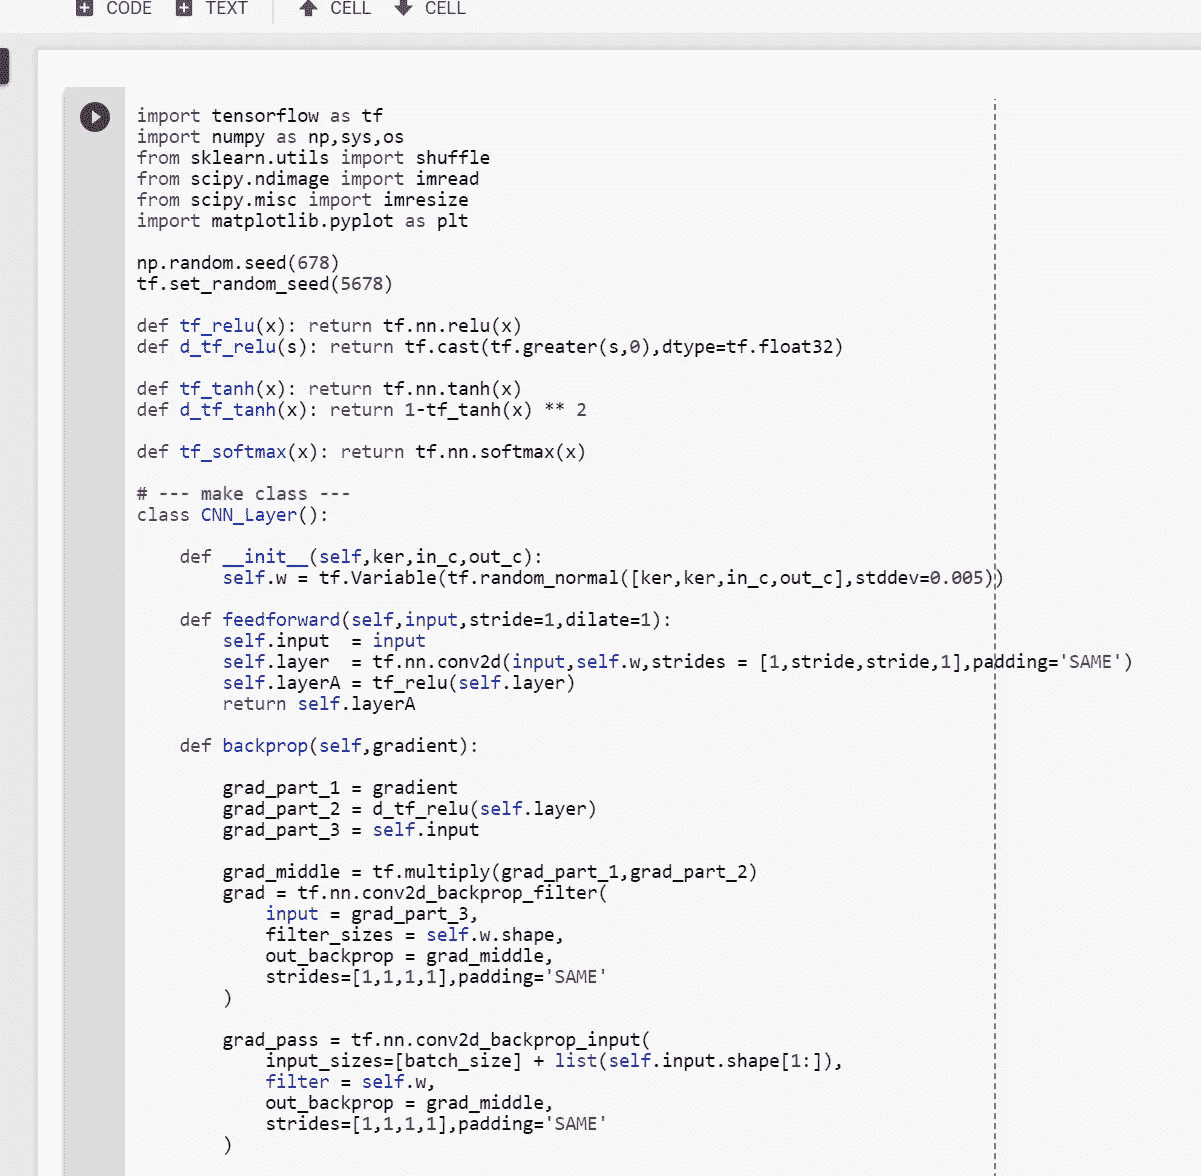The image size is (1201, 1176).
Task: Click the 'self.layerA = tf_relu(self.layer)' line
Action: click(399, 683)
